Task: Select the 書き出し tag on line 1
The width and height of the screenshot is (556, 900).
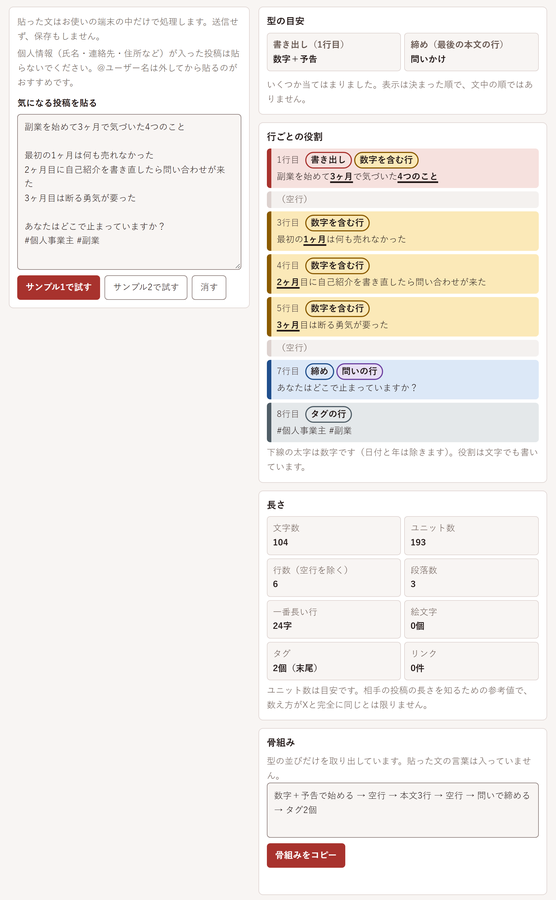Action: [328, 160]
